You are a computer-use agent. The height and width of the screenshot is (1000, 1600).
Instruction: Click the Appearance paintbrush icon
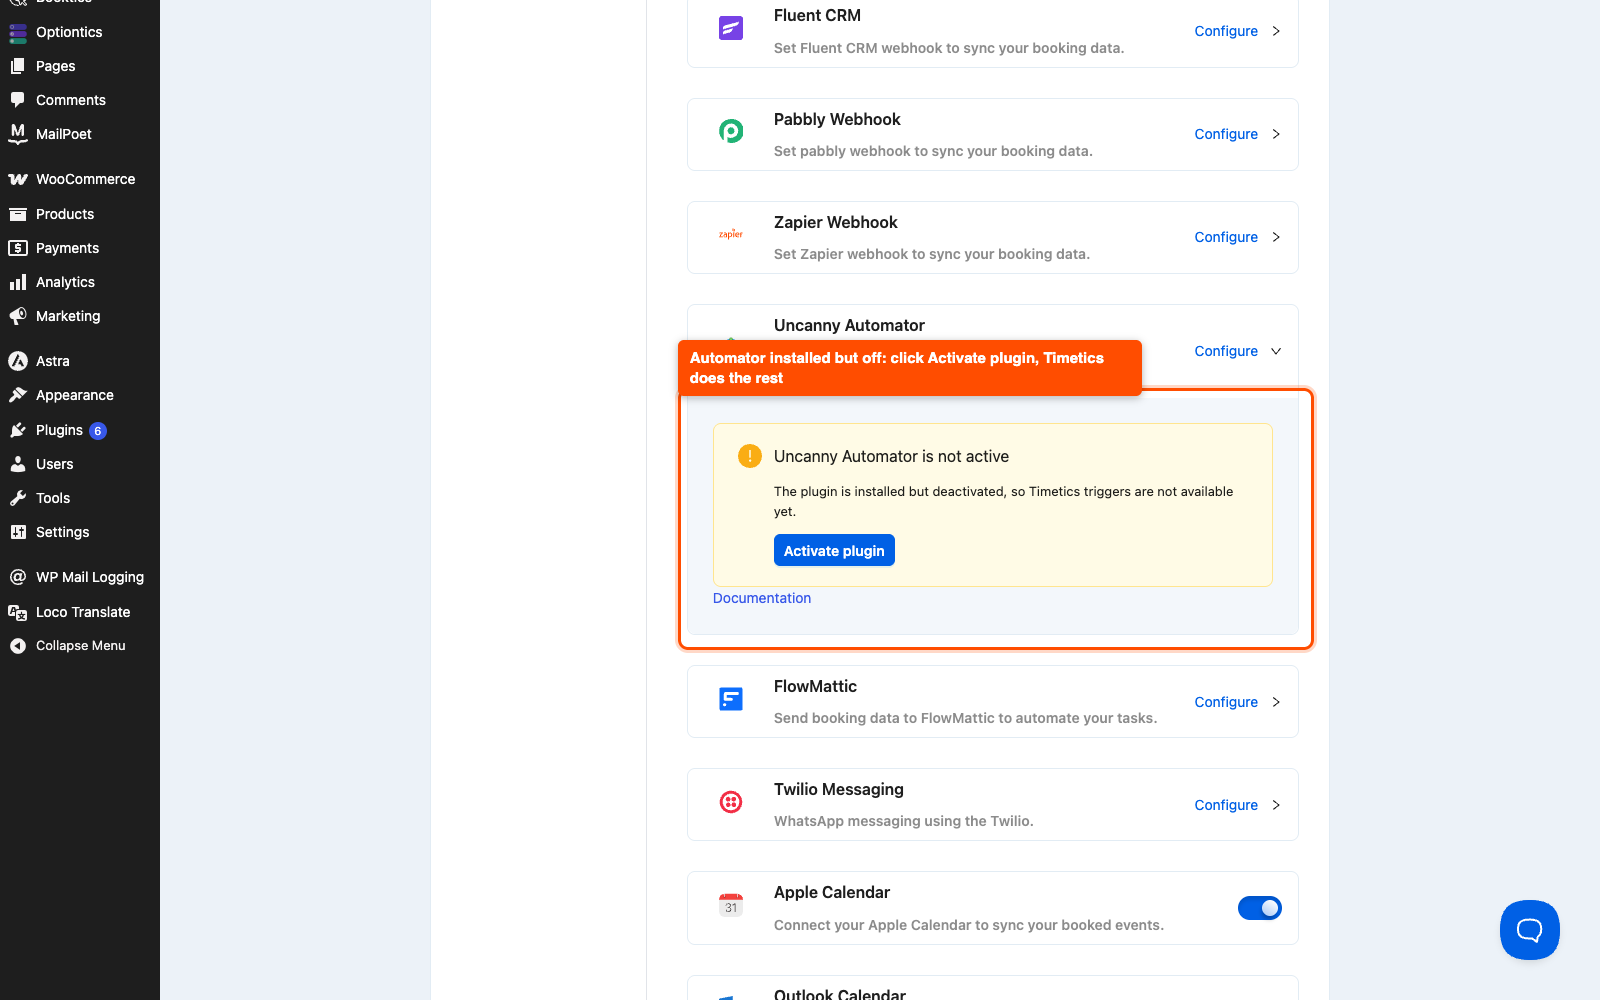pyautogui.click(x=18, y=395)
